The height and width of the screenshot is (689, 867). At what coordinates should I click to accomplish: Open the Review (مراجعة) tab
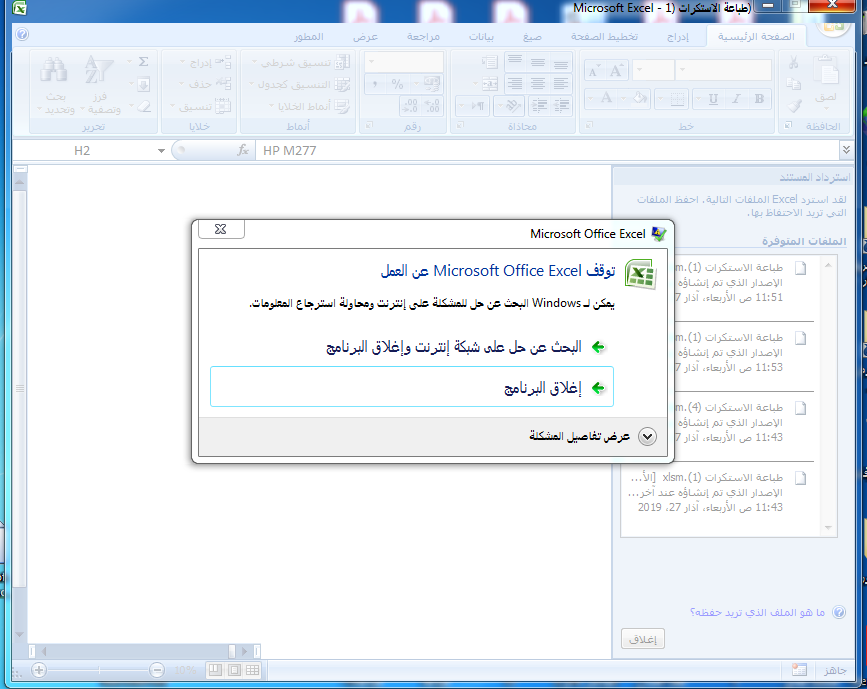pos(423,36)
